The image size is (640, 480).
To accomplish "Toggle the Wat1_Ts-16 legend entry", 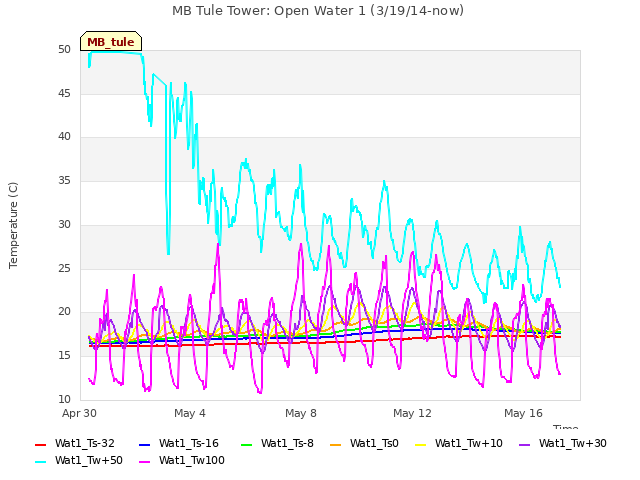I will (x=179, y=443).
